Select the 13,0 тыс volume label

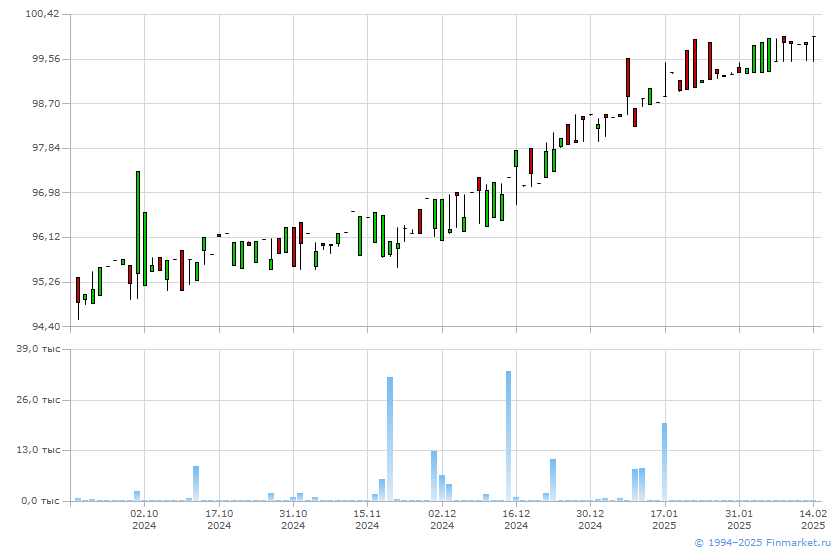38,450
